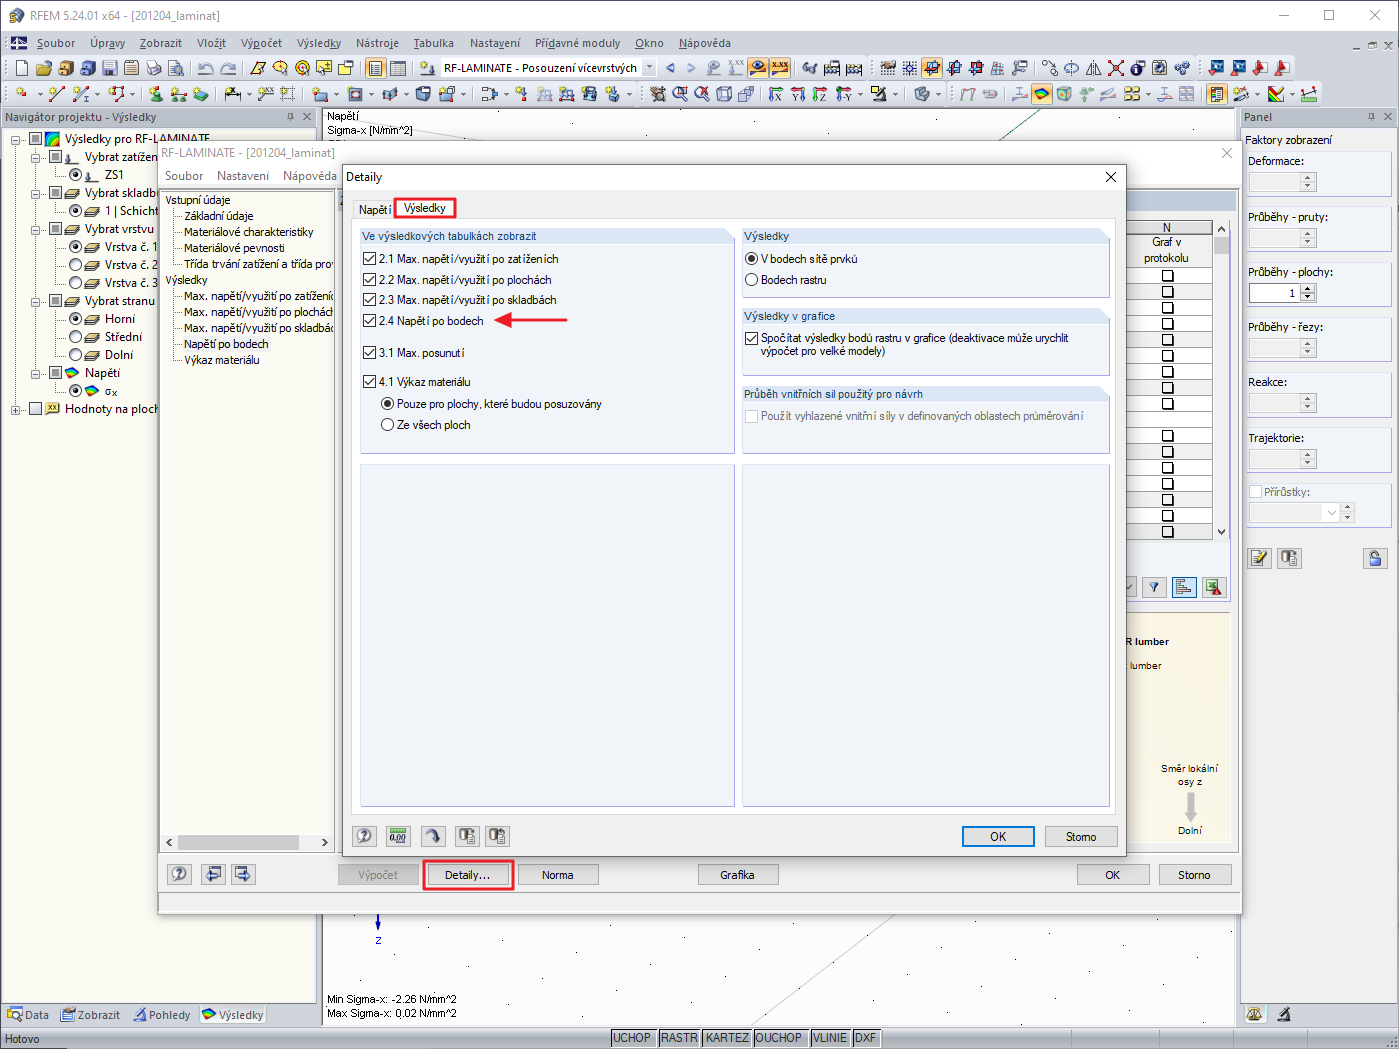
Task: Expand 'Hodnoty na plochách' tree node
Action: pyautogui.click(x=17, y=409)
